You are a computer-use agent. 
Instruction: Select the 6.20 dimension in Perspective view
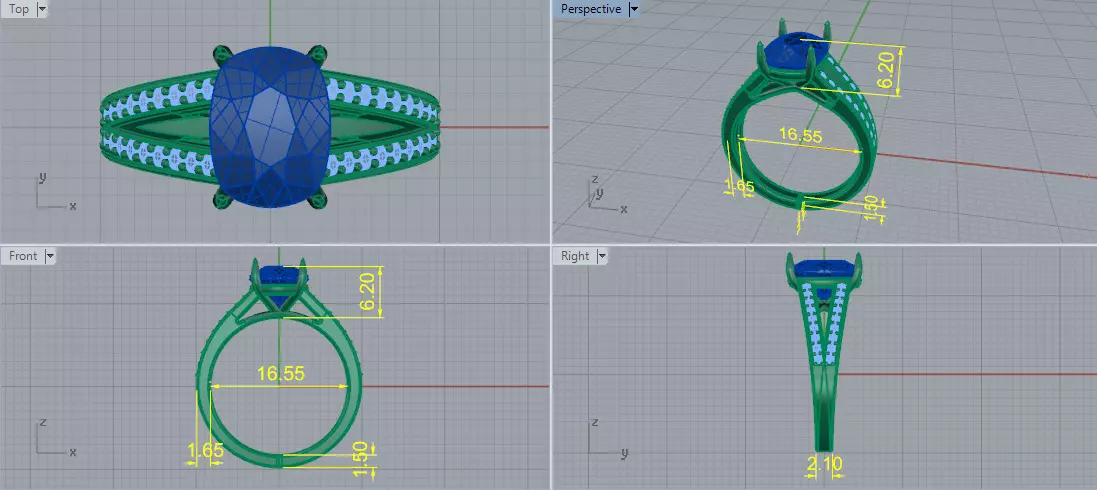click(886, 72)
